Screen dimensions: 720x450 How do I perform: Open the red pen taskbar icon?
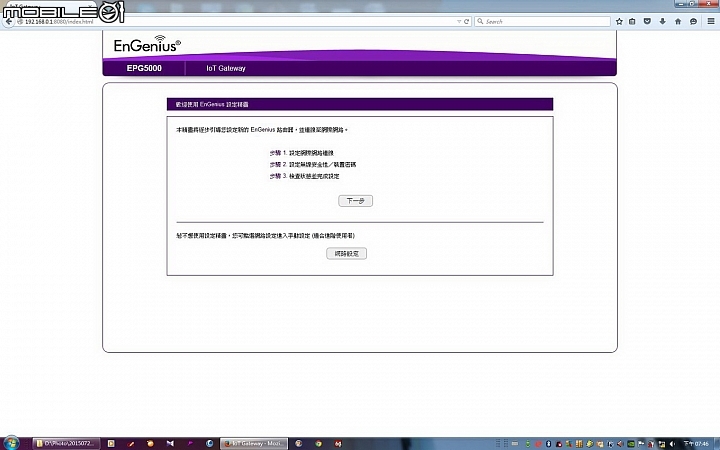coord(131,443)
